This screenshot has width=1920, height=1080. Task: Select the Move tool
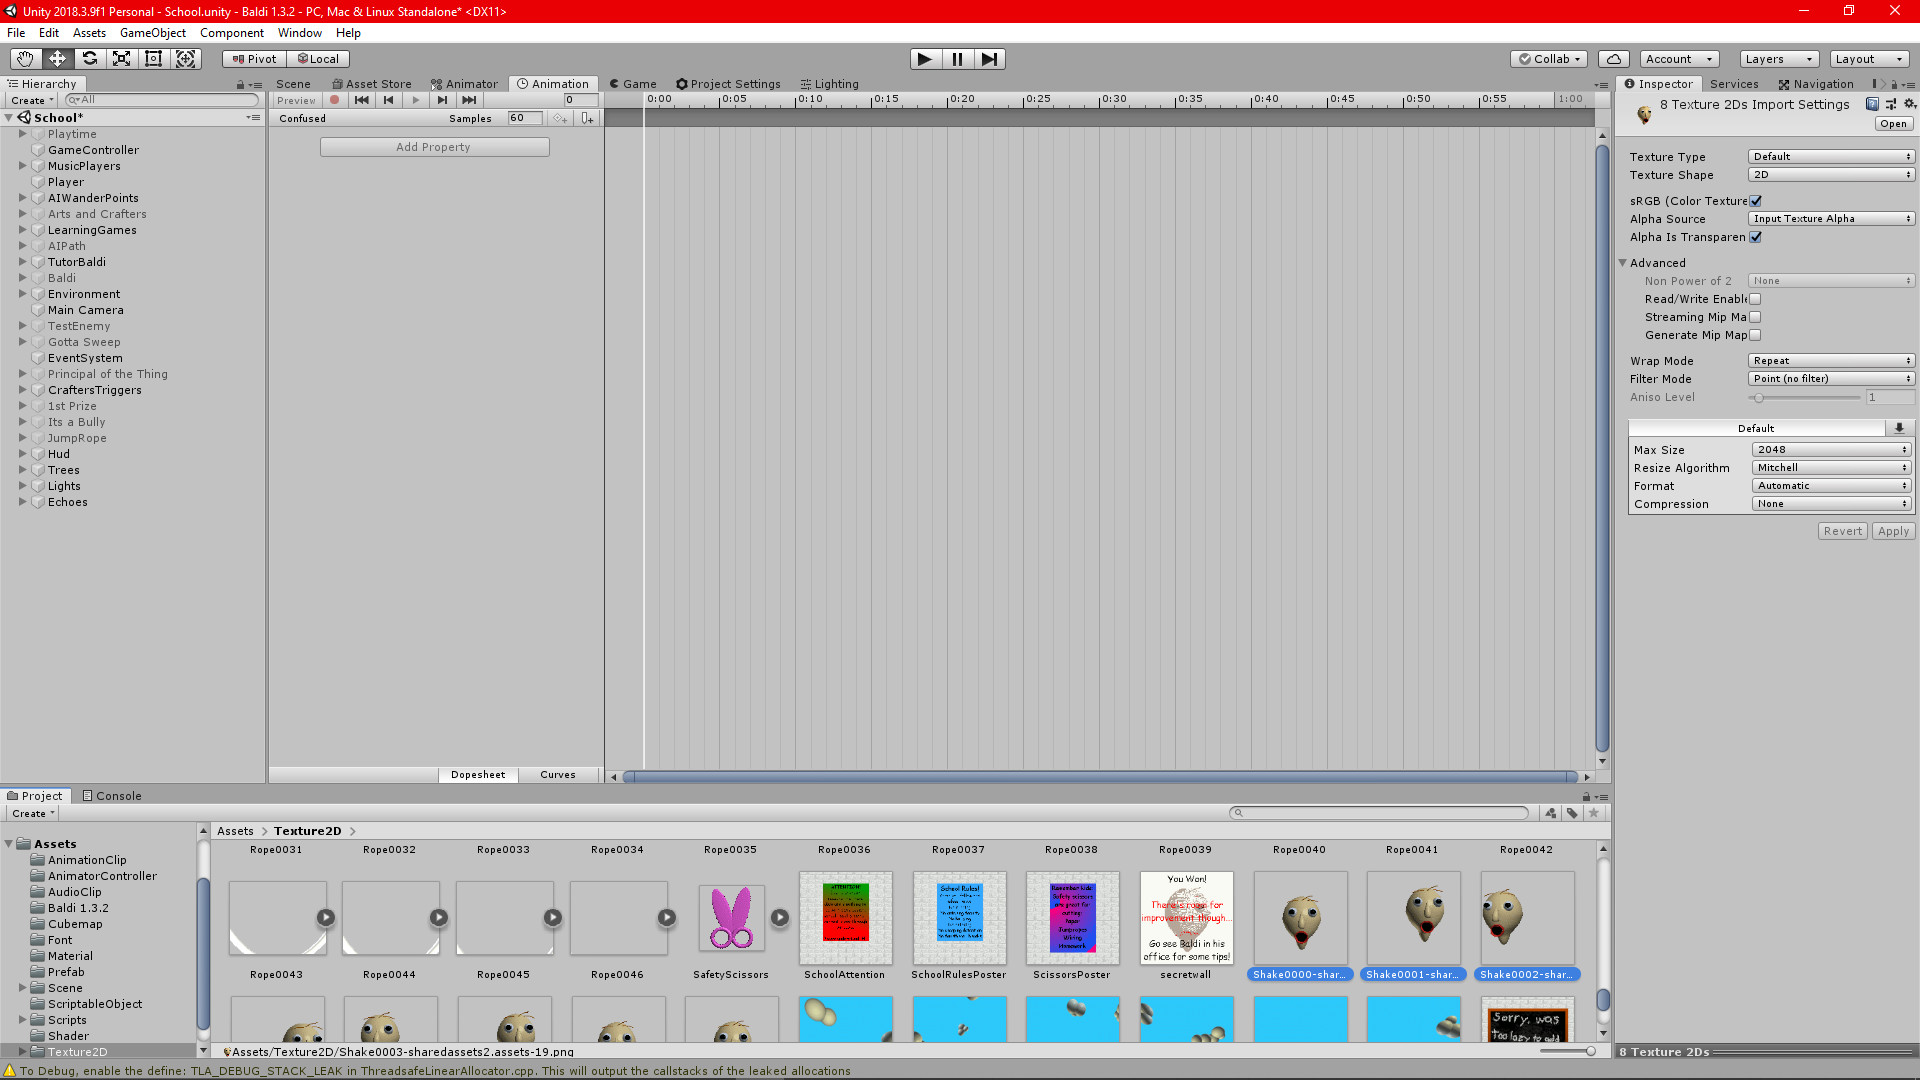coord(57,59)
